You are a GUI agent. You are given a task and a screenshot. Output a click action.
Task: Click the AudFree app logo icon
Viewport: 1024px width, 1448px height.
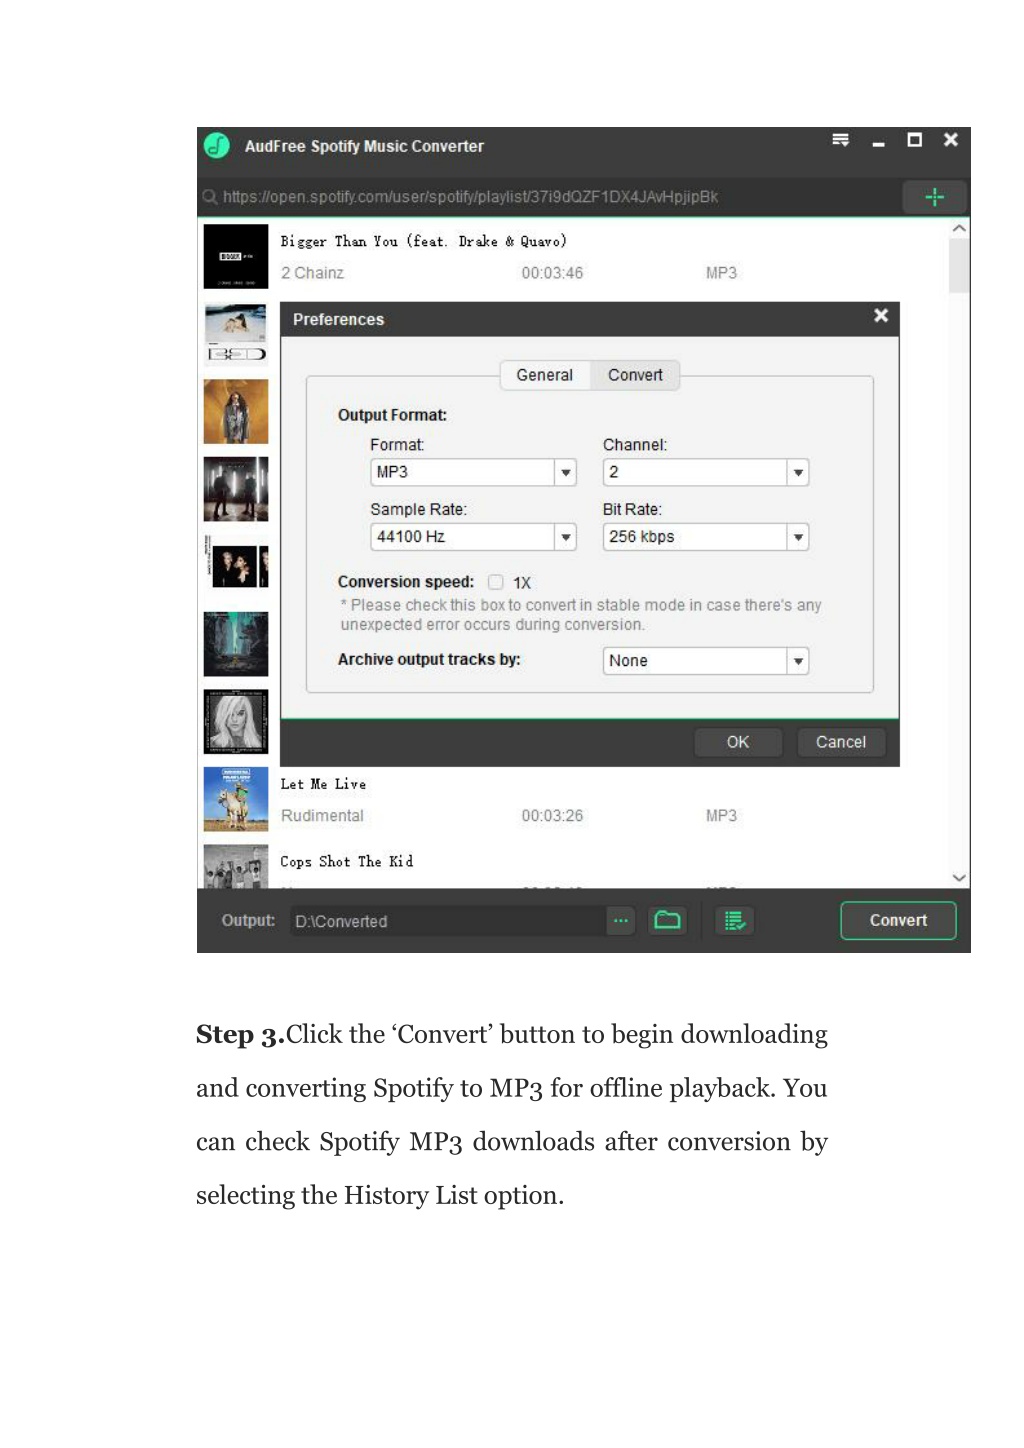[x=217, y=146]
